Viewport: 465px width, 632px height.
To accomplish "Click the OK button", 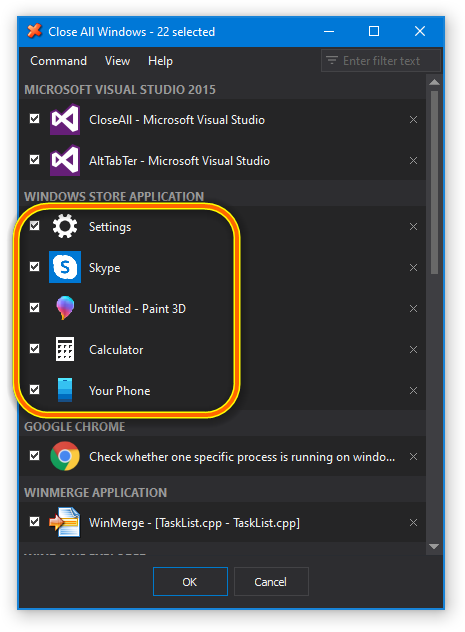I will (x=190, y=582).
